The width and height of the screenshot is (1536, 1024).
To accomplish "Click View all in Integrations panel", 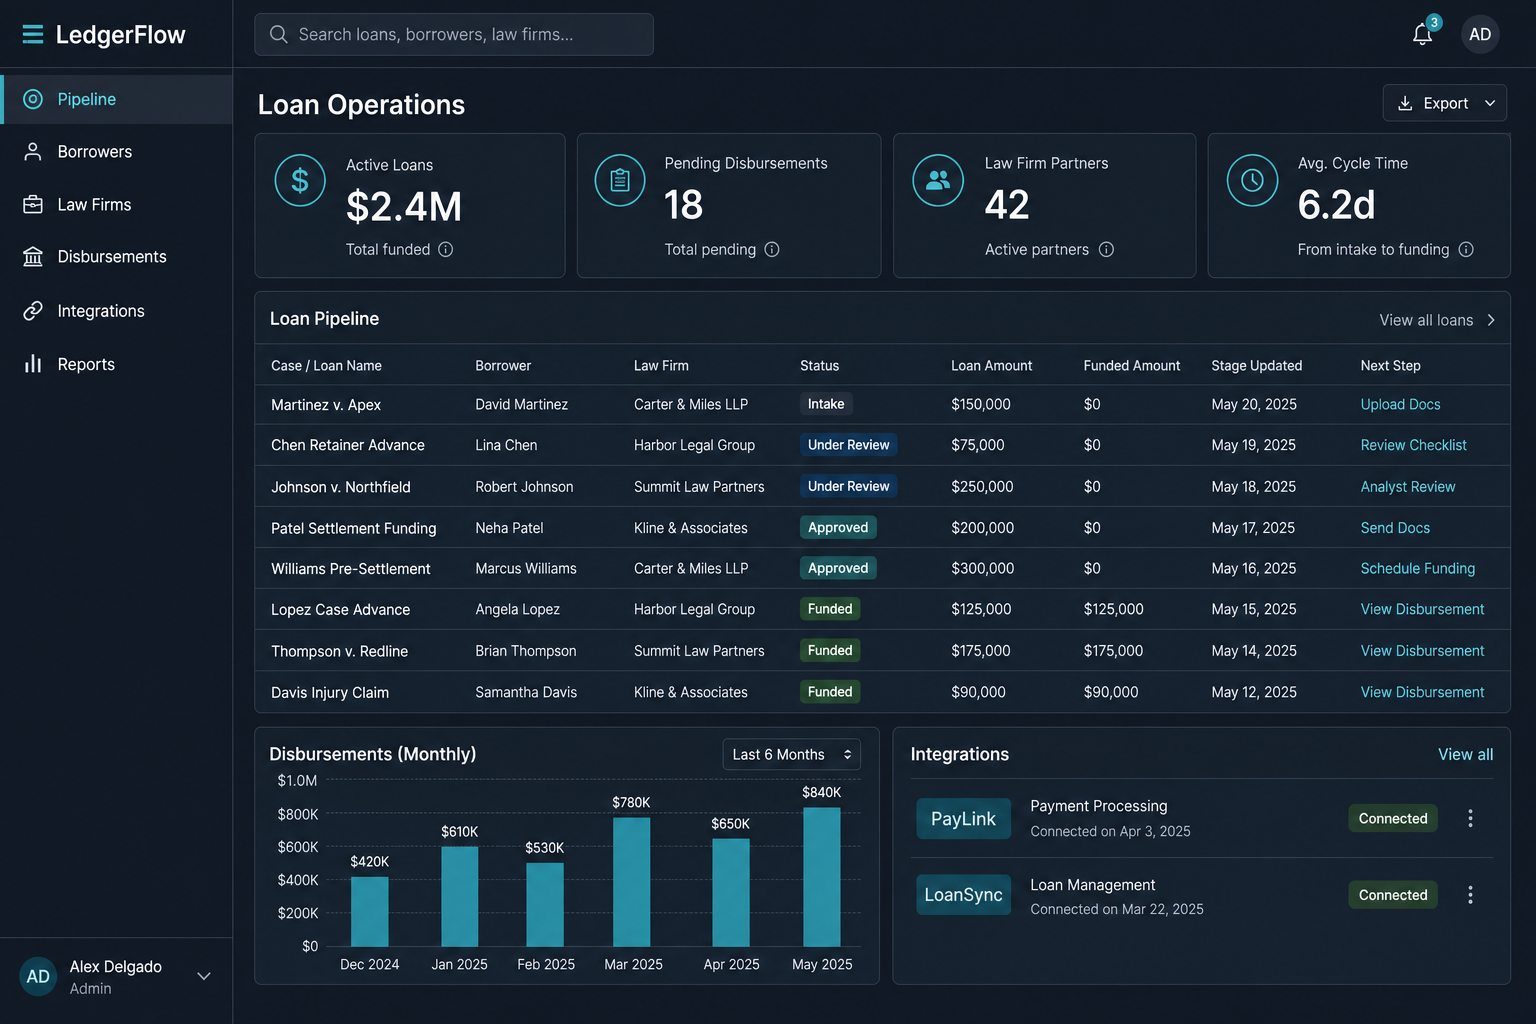I will [x=1465, y=754].
